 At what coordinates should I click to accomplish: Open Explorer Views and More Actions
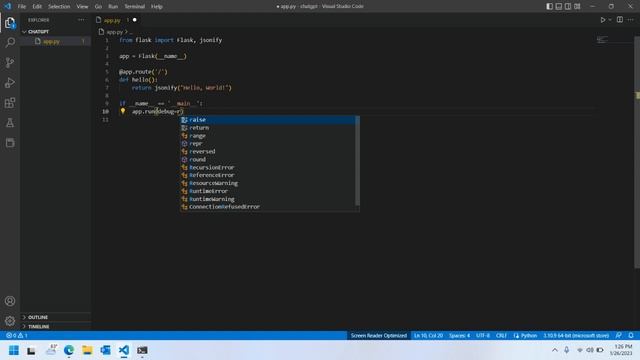click(82, 20)
